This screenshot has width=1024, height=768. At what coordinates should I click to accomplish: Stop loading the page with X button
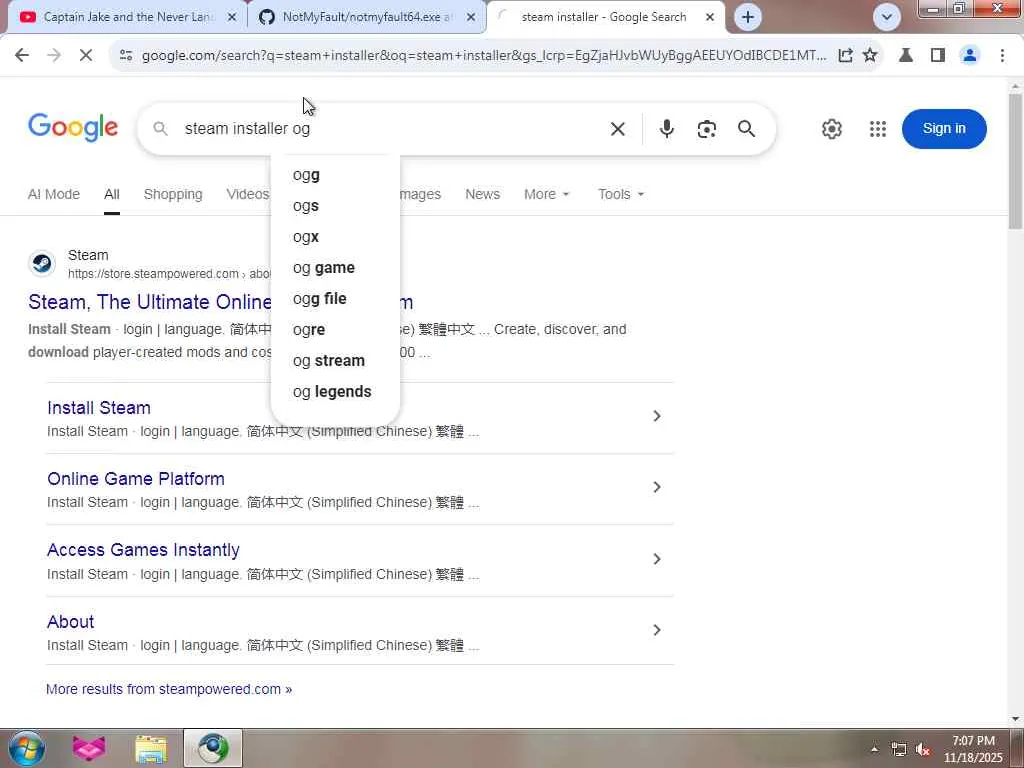click(86, 56)
